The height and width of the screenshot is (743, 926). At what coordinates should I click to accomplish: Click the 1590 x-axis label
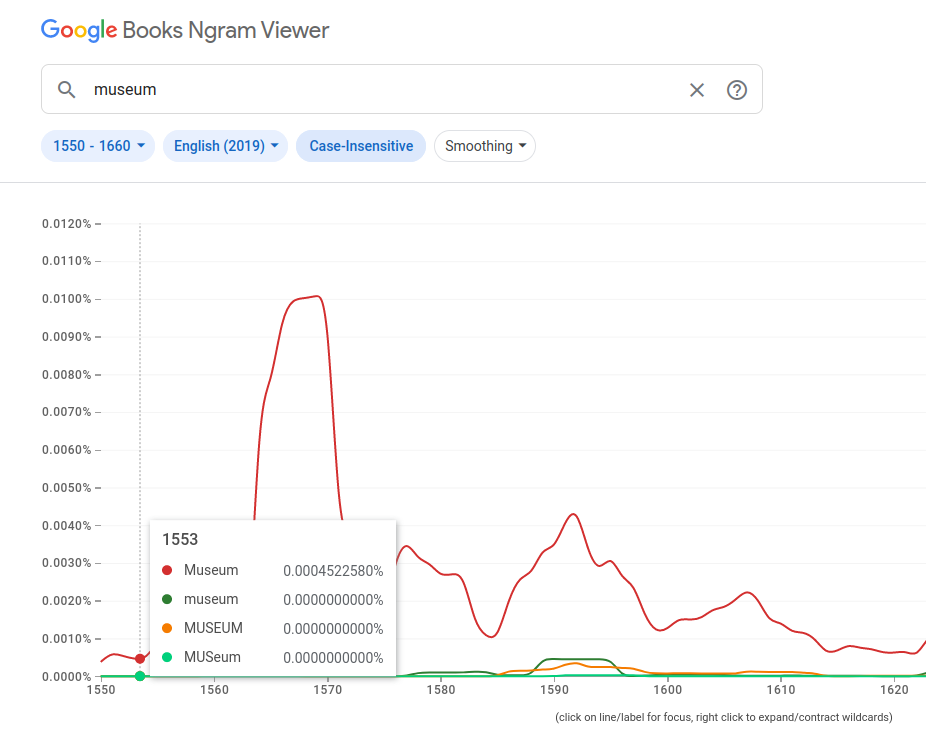pyautogui.click(x=555, y=690)
